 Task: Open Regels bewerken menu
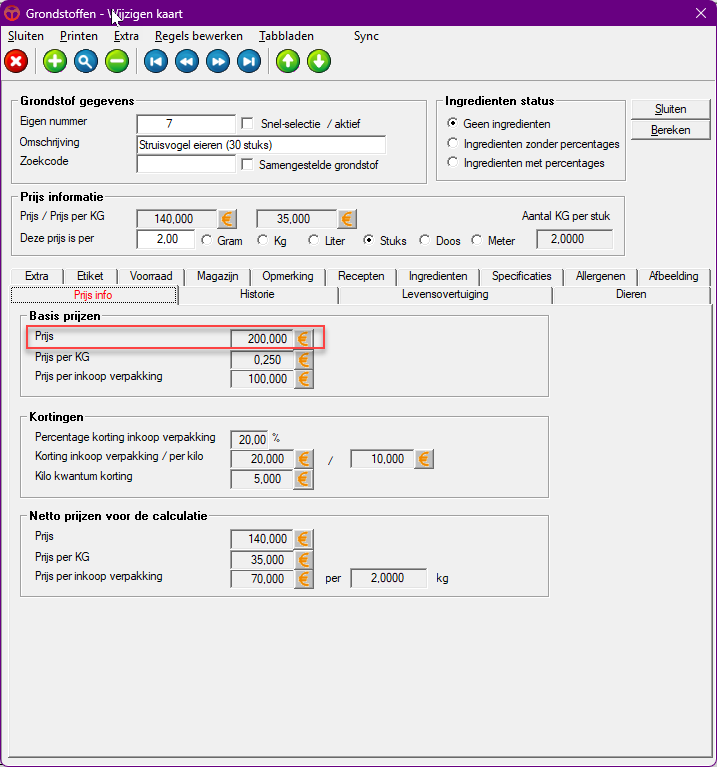tap(199, 36)
